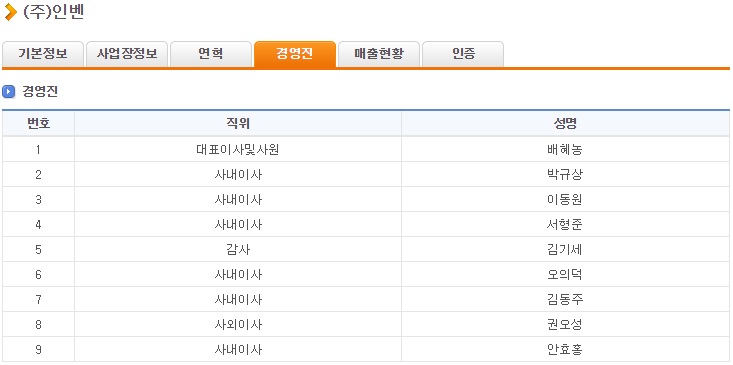Viewport: 733px width, 365px height.
Task: Select the name 오의덕
Action: point(565,274)
